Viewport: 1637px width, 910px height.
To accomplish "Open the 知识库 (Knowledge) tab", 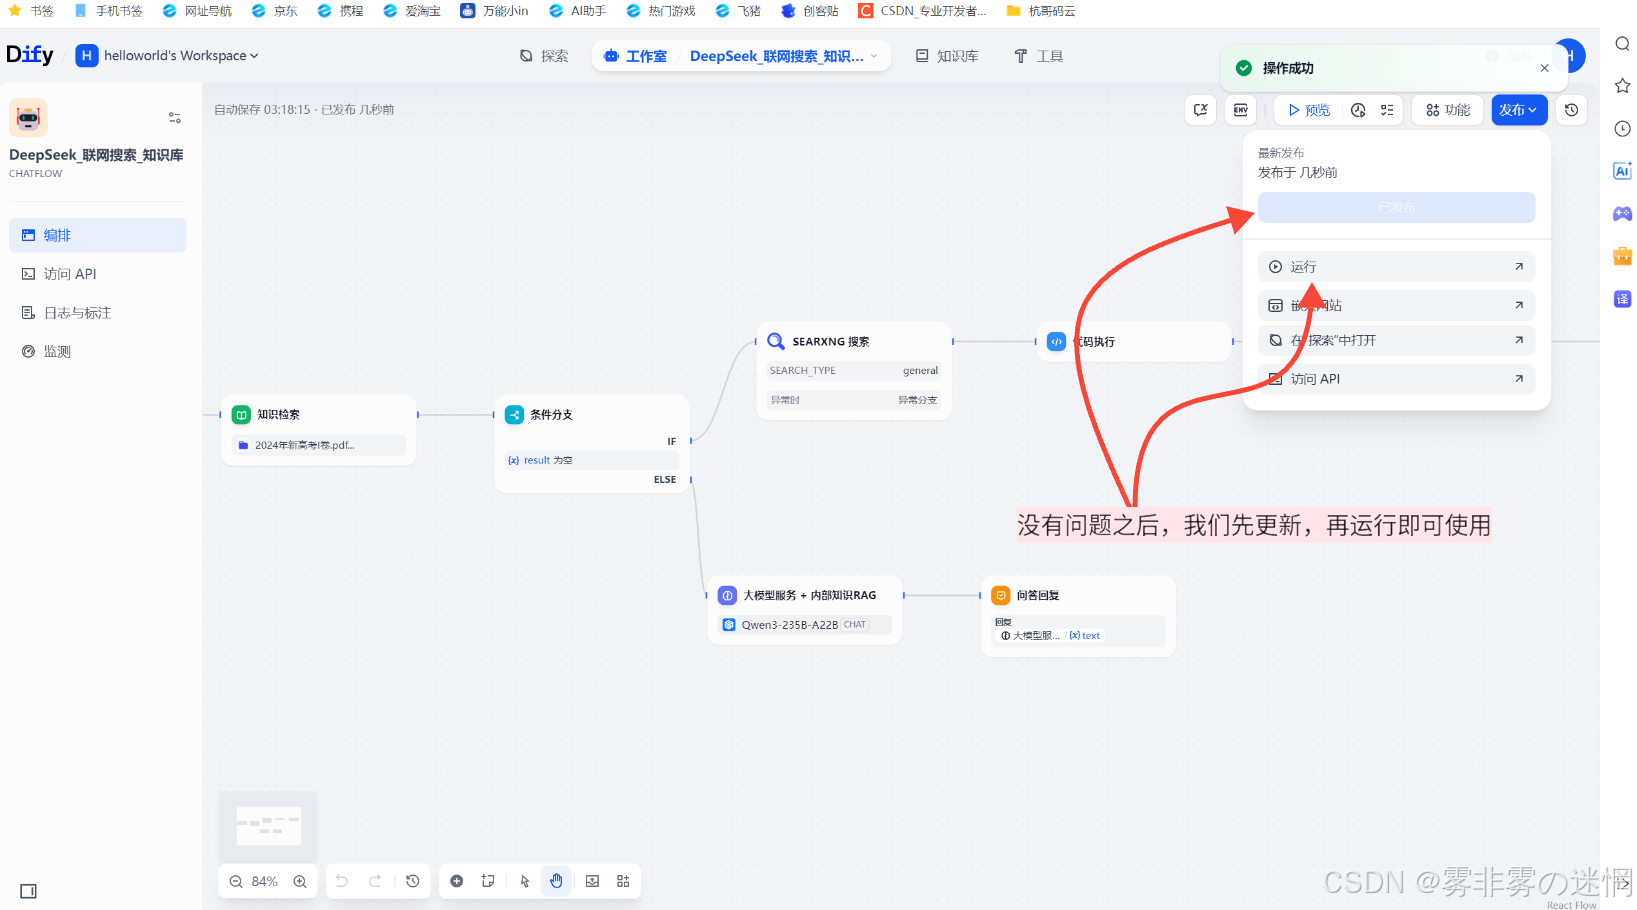I will 947,56.
